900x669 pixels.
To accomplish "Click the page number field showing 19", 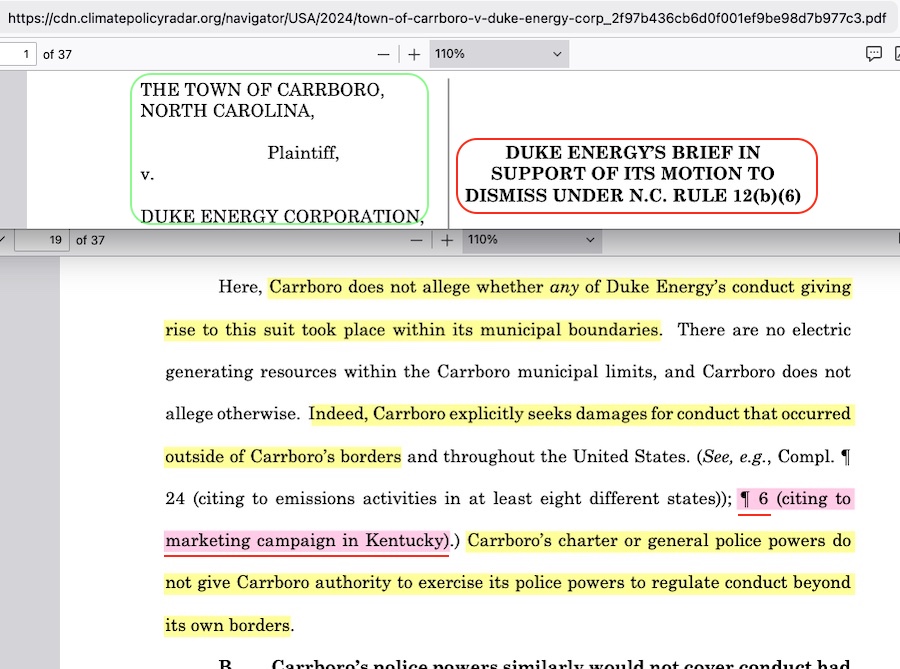I will point(45,240).
